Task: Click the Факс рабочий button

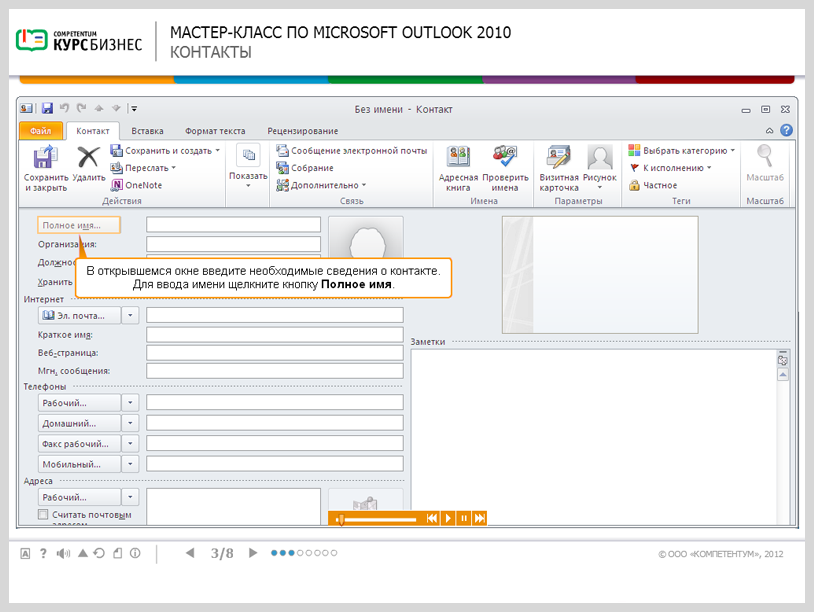Action: [79, 443]
